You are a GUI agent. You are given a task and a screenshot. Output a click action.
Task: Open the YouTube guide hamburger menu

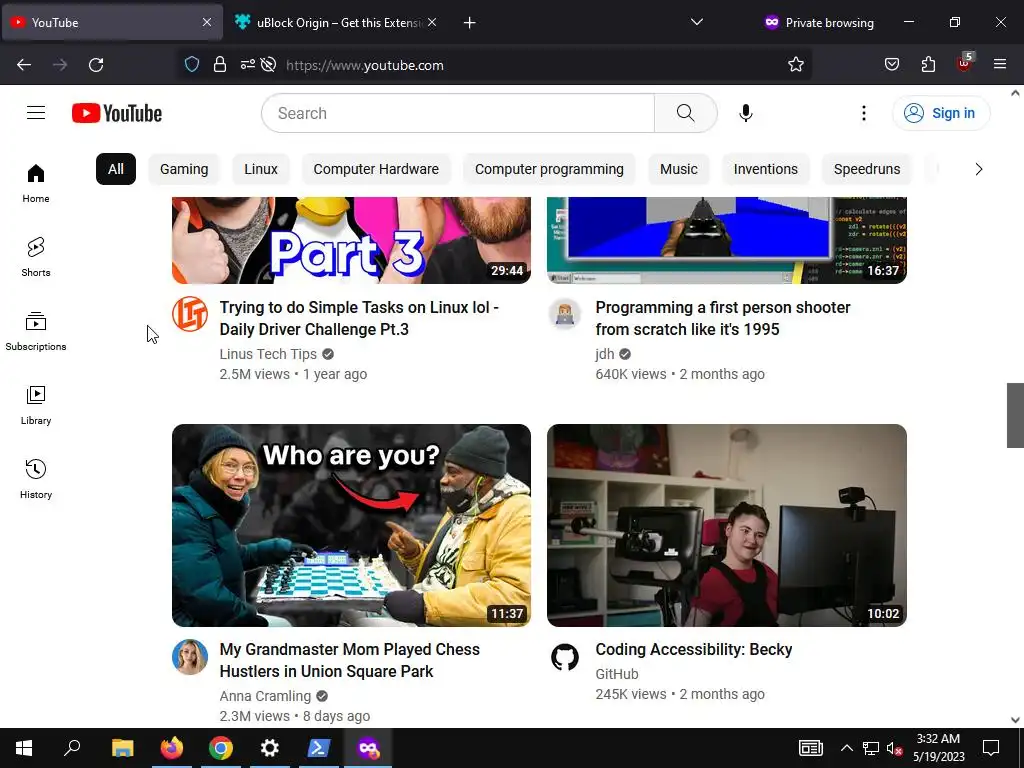click(36, 113)
